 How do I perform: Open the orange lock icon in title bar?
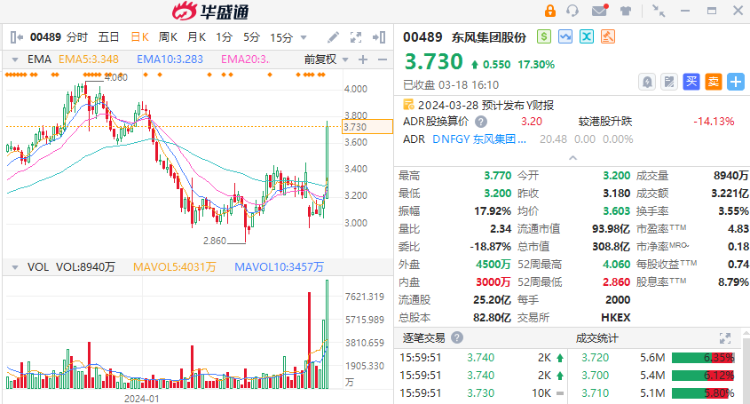point(550,11)
